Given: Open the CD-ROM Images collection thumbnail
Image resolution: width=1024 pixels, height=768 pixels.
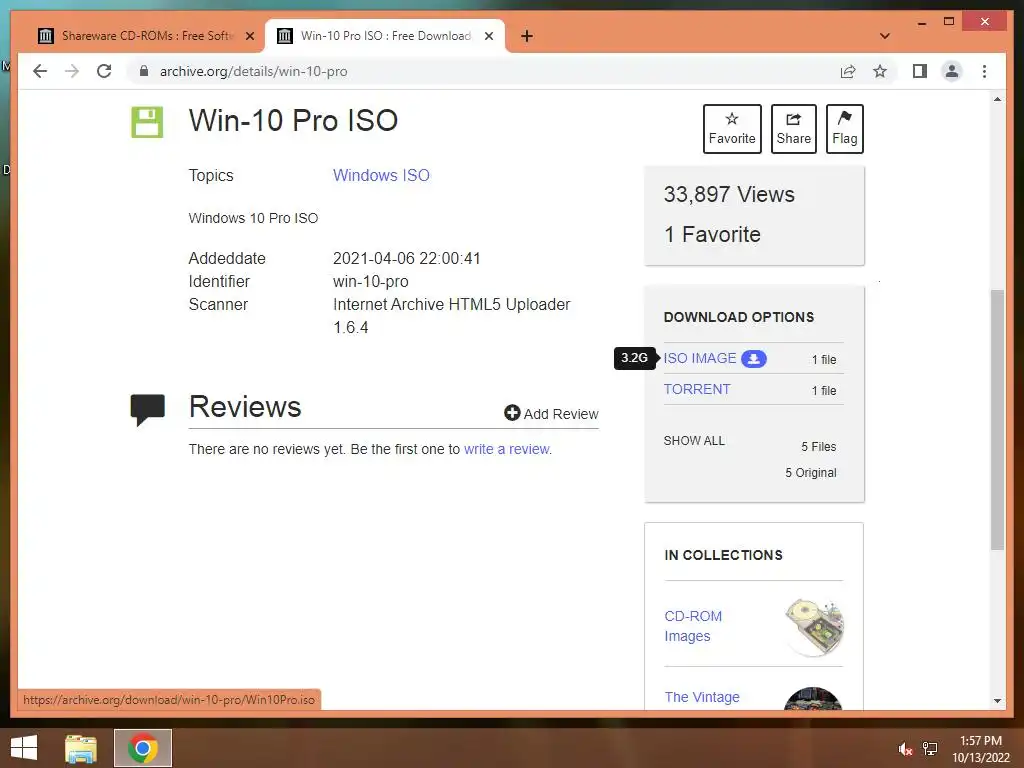Looking at the screenshot, I should coord(814,627).
